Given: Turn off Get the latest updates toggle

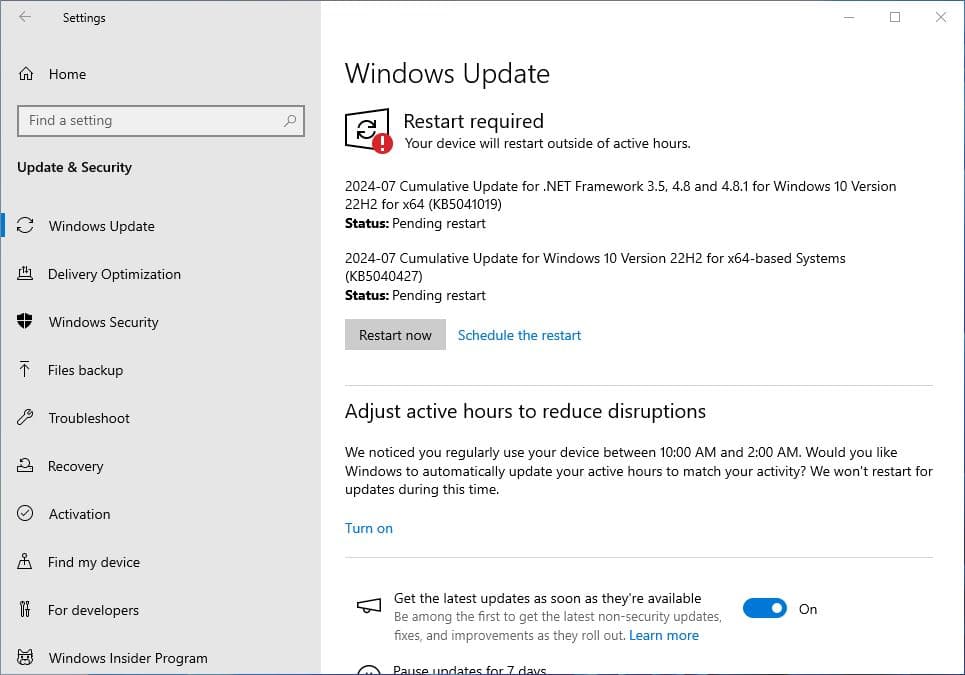Looking at the screenshot, I should [x=764, y=609].
